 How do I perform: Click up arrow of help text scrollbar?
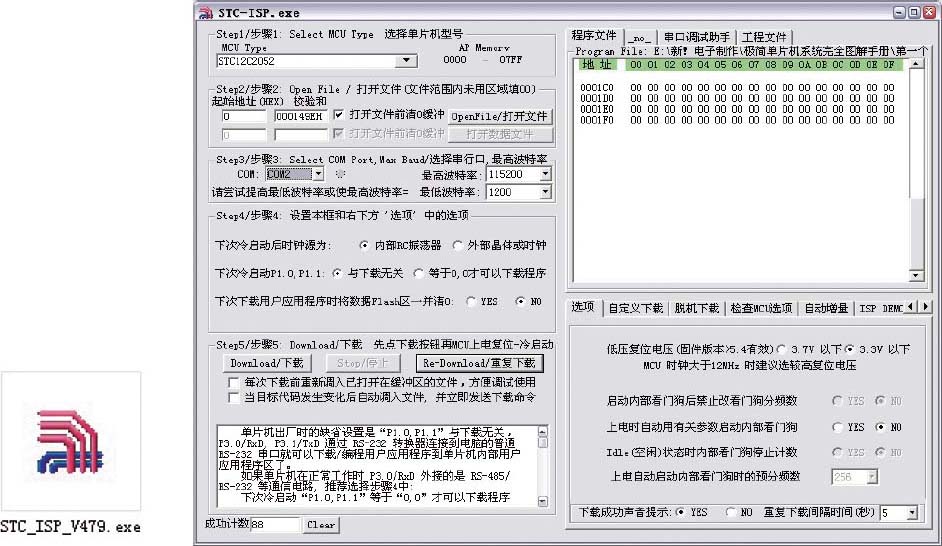pyautogui.click(x=542, y=431)
